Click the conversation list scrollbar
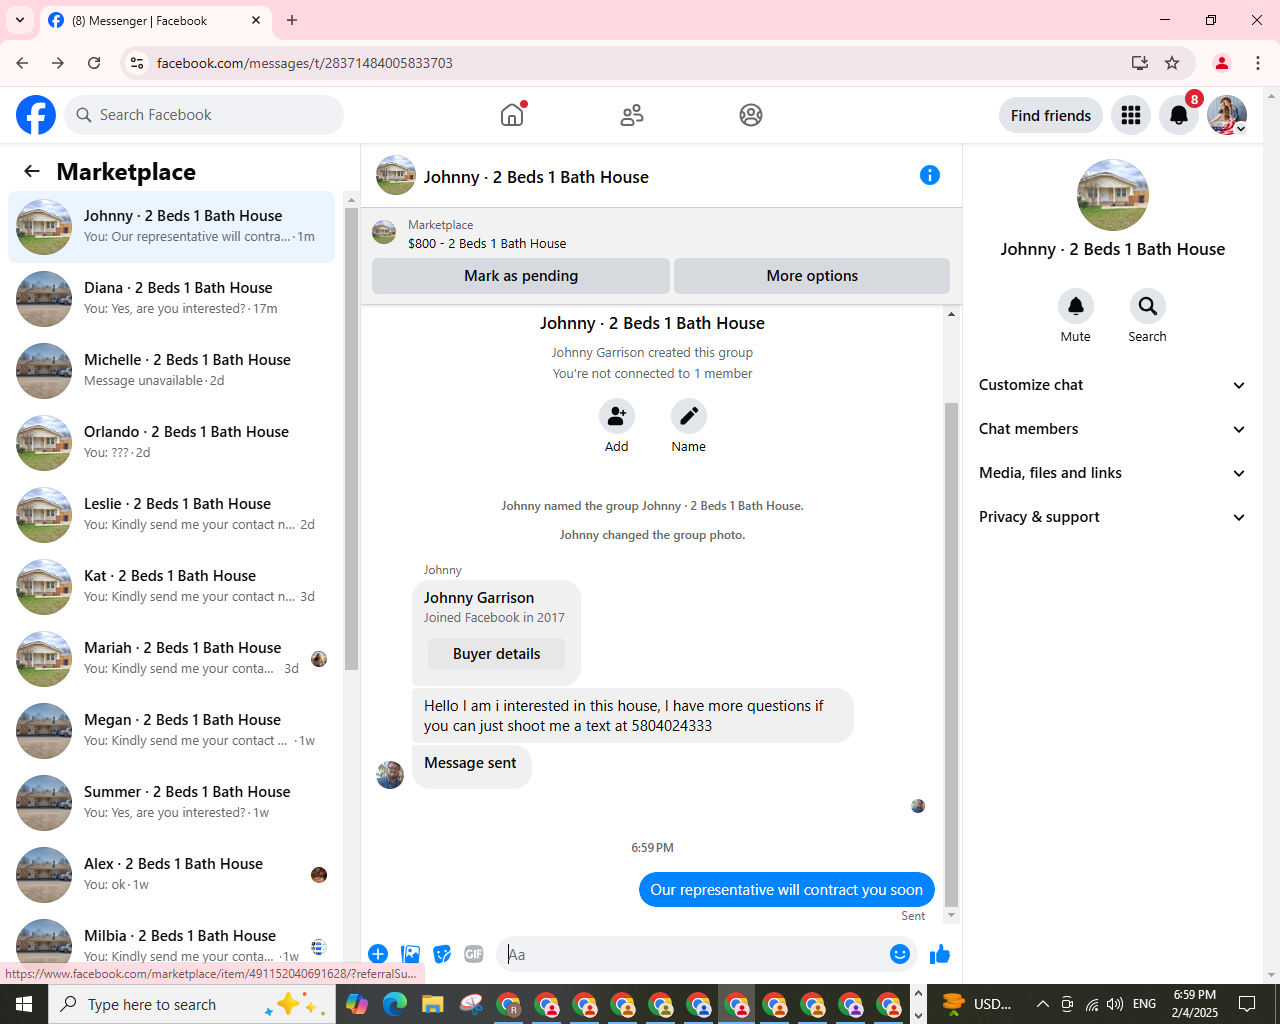This screenshot has height=1024, width=1280. pyautogui.click(x=351, y=440)
